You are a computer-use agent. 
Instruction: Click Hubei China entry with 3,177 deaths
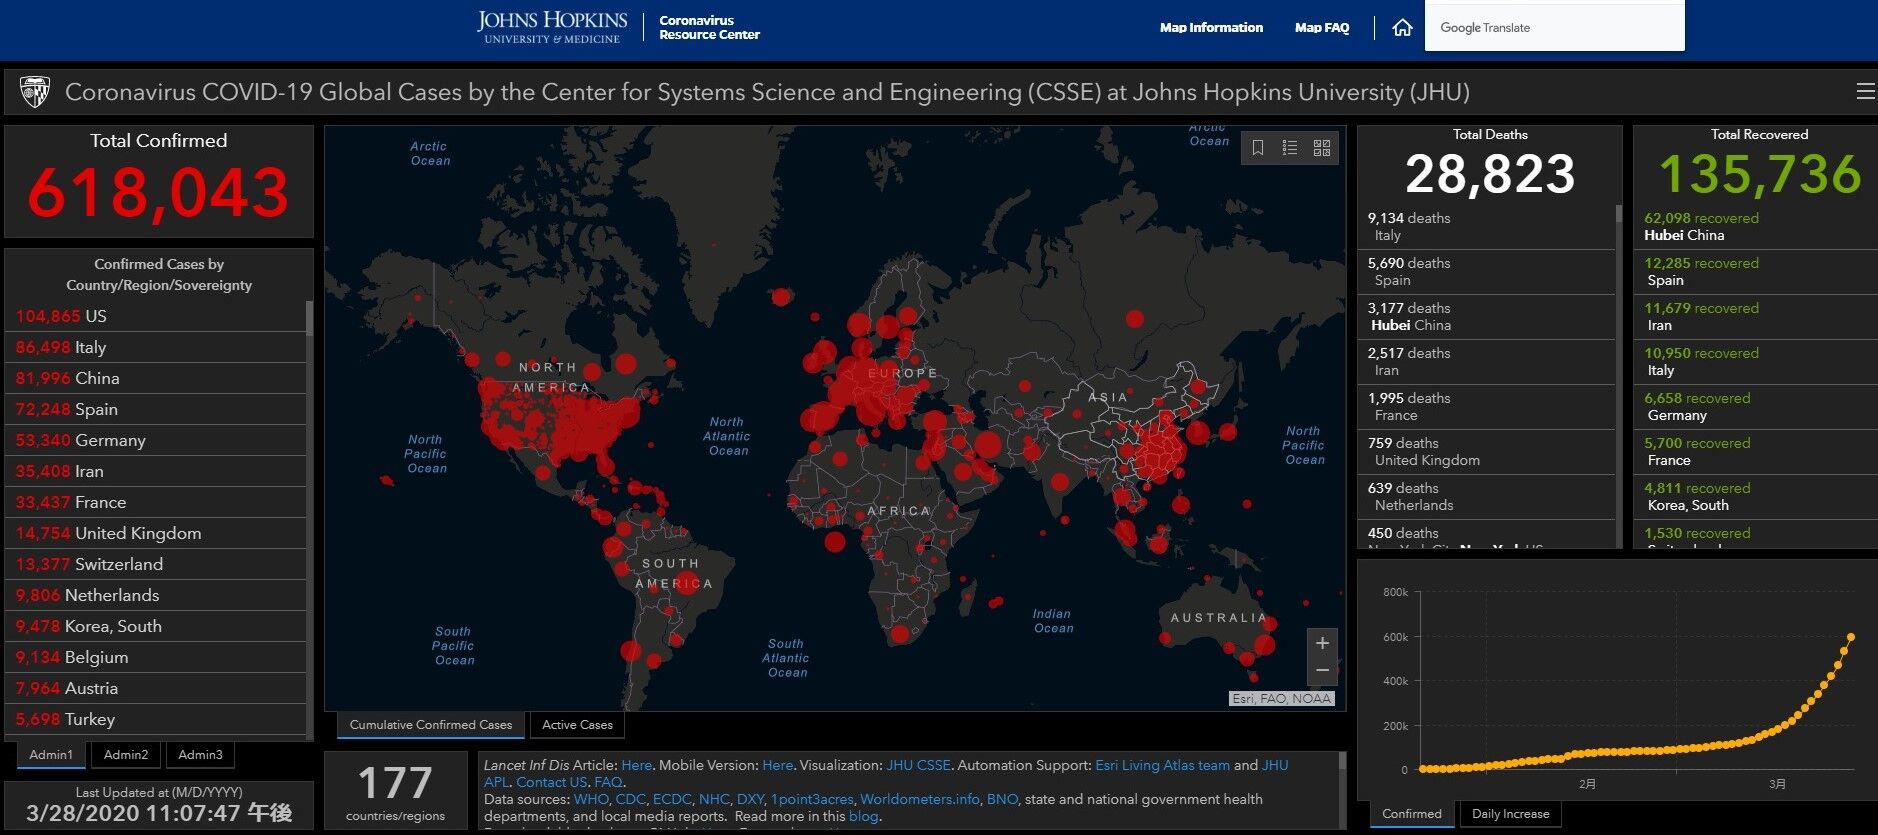coord(1487,317)
